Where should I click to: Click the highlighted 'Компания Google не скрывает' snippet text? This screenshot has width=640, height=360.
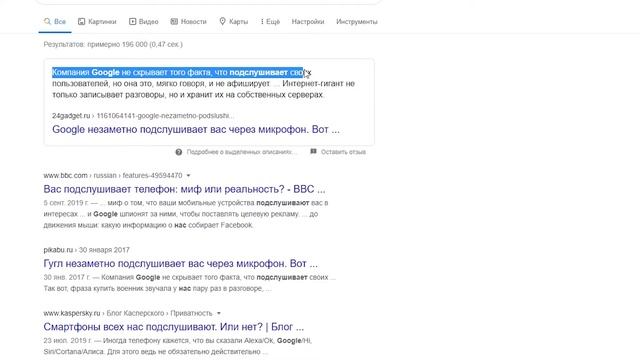click(x=177, y=72)
